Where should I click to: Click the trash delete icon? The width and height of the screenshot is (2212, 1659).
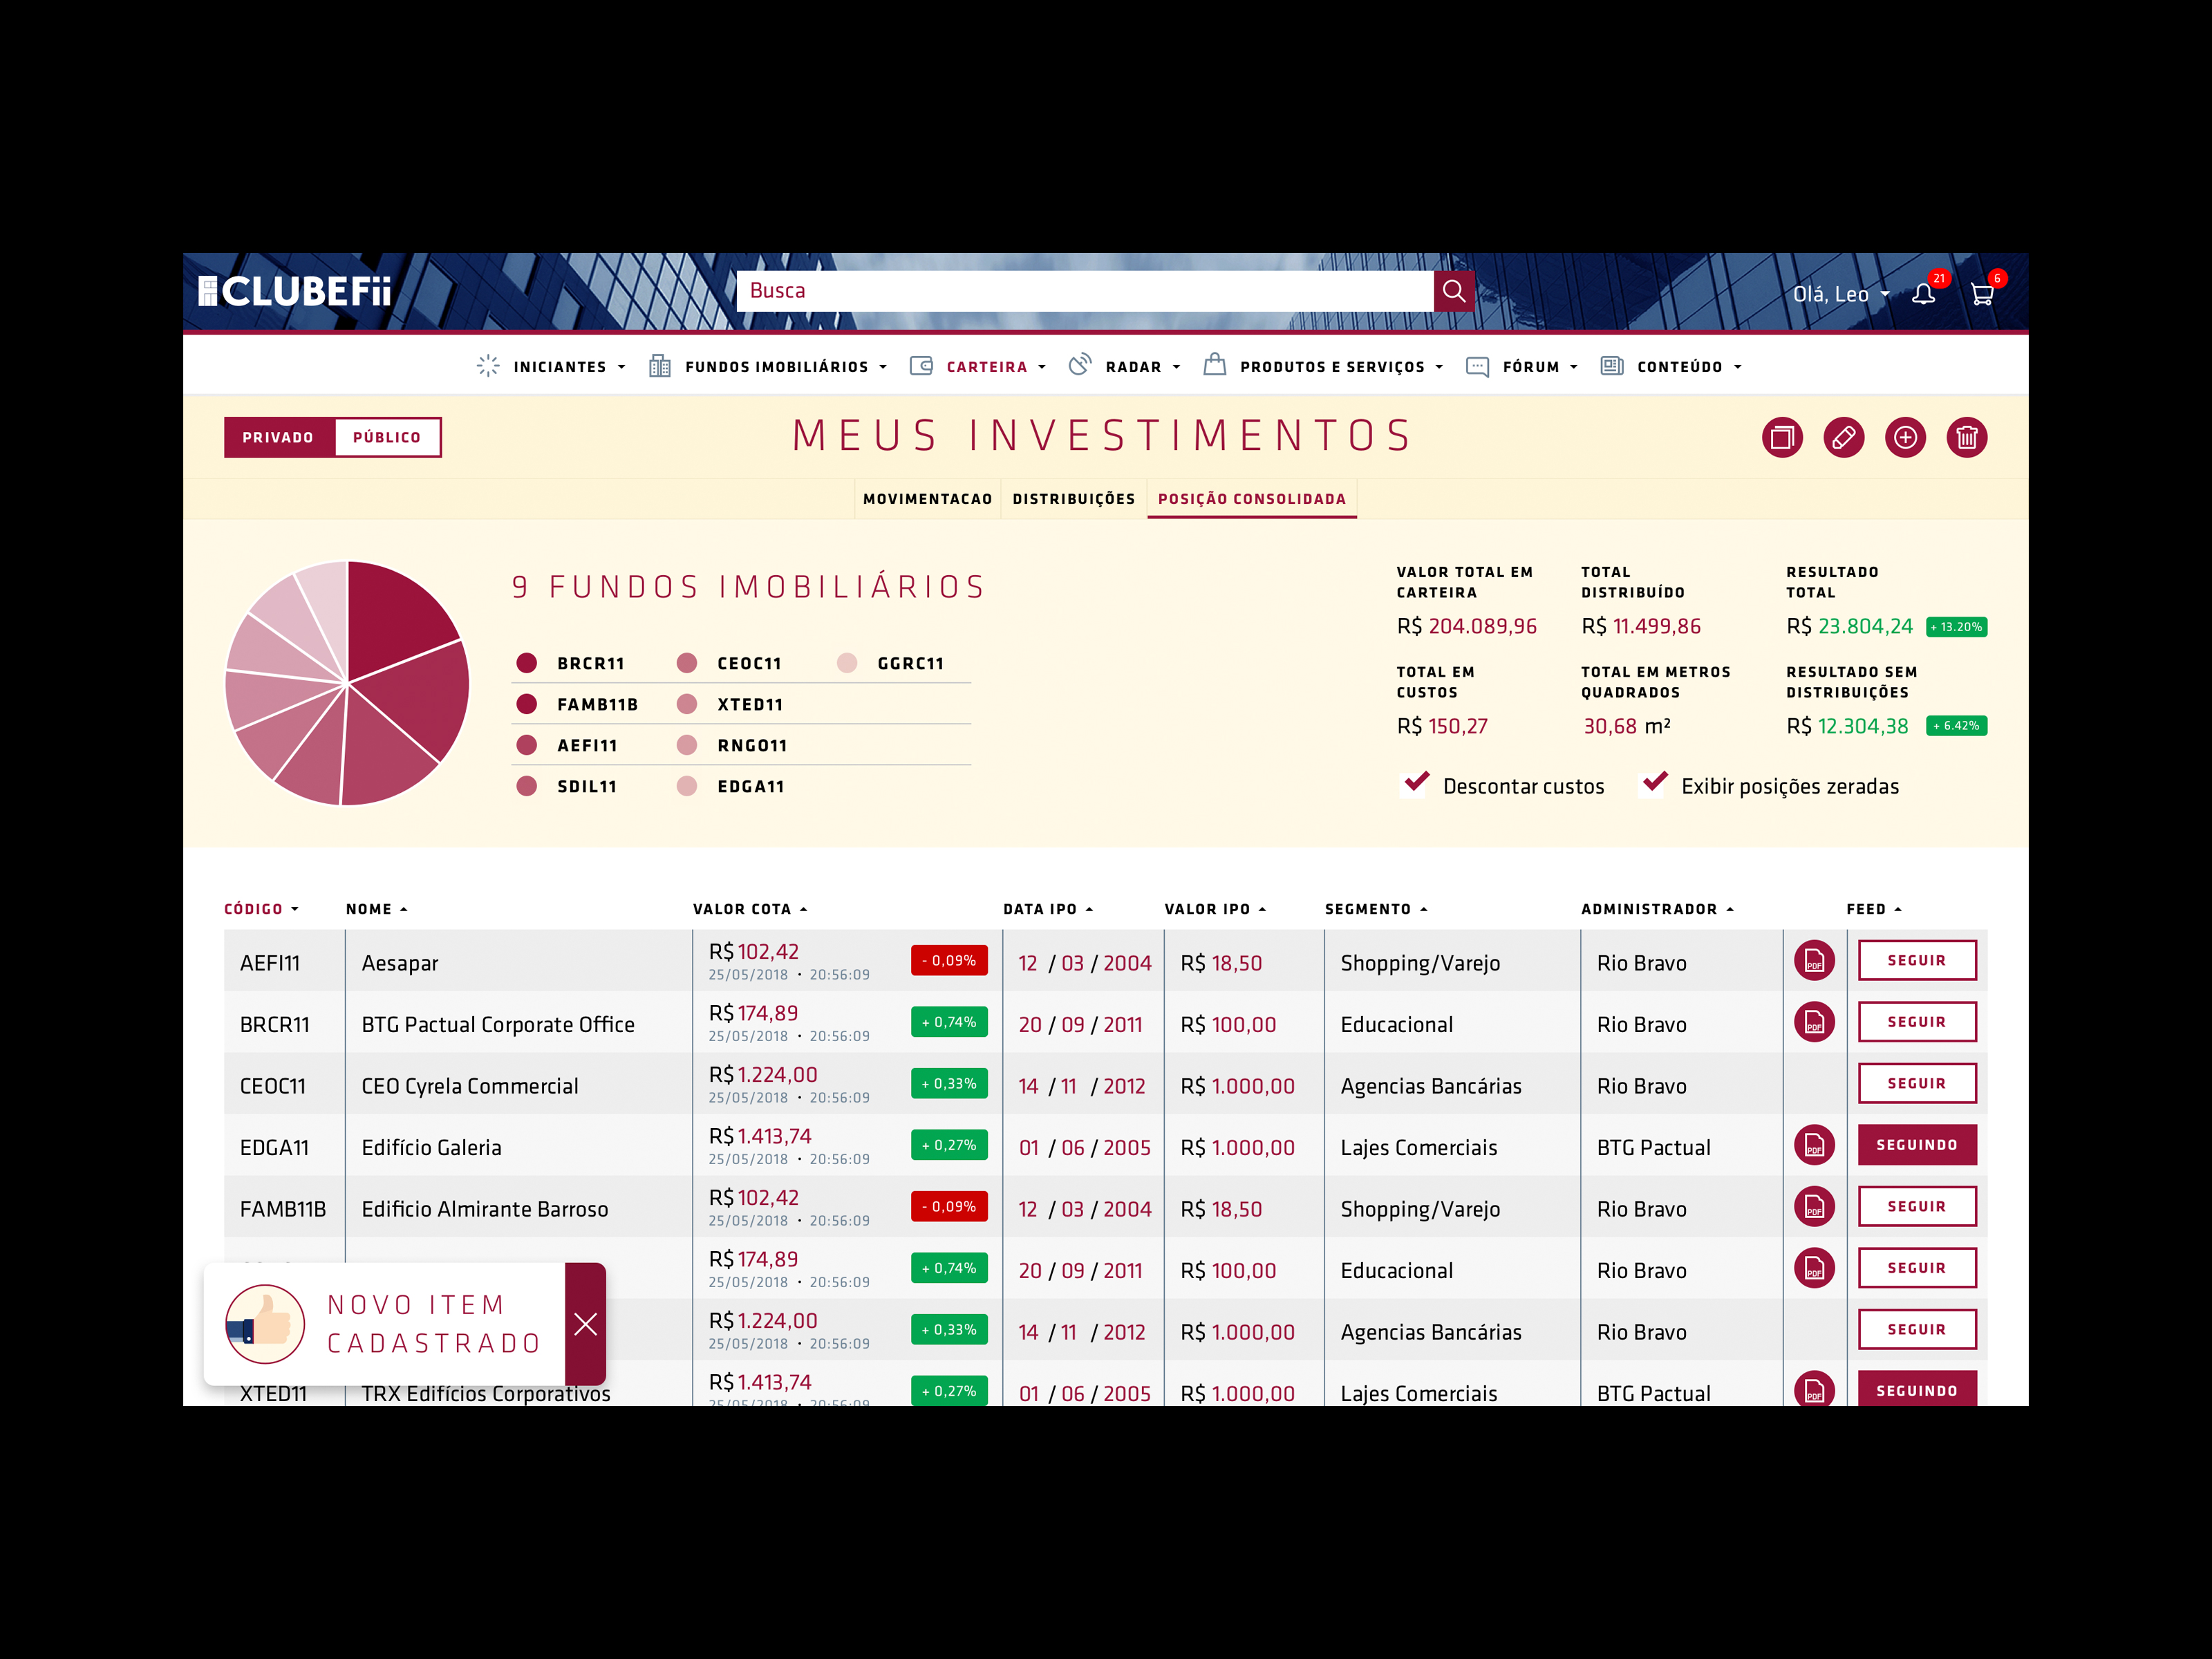(1966, 437)
